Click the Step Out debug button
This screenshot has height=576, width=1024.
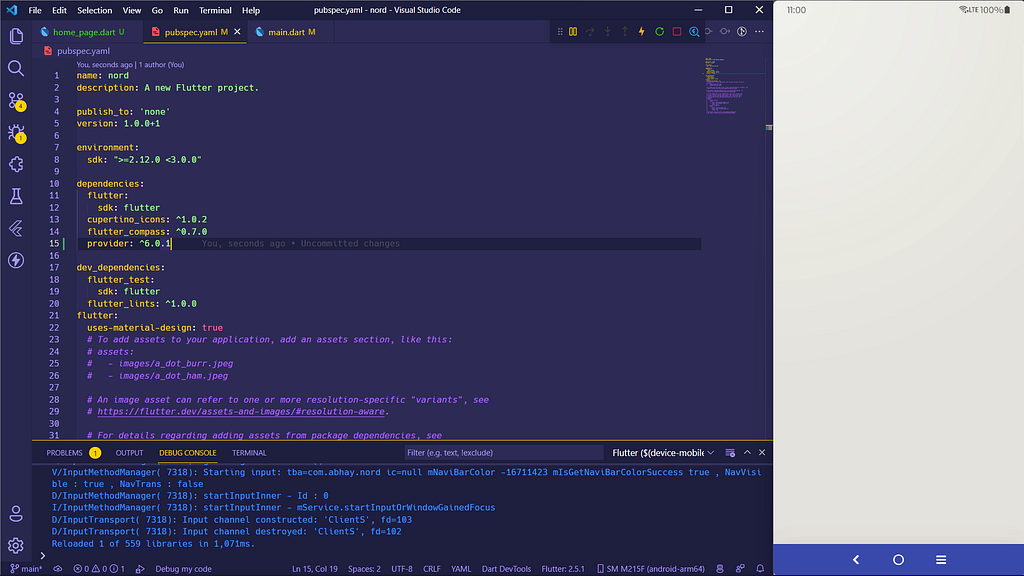[x=624, y=31]
